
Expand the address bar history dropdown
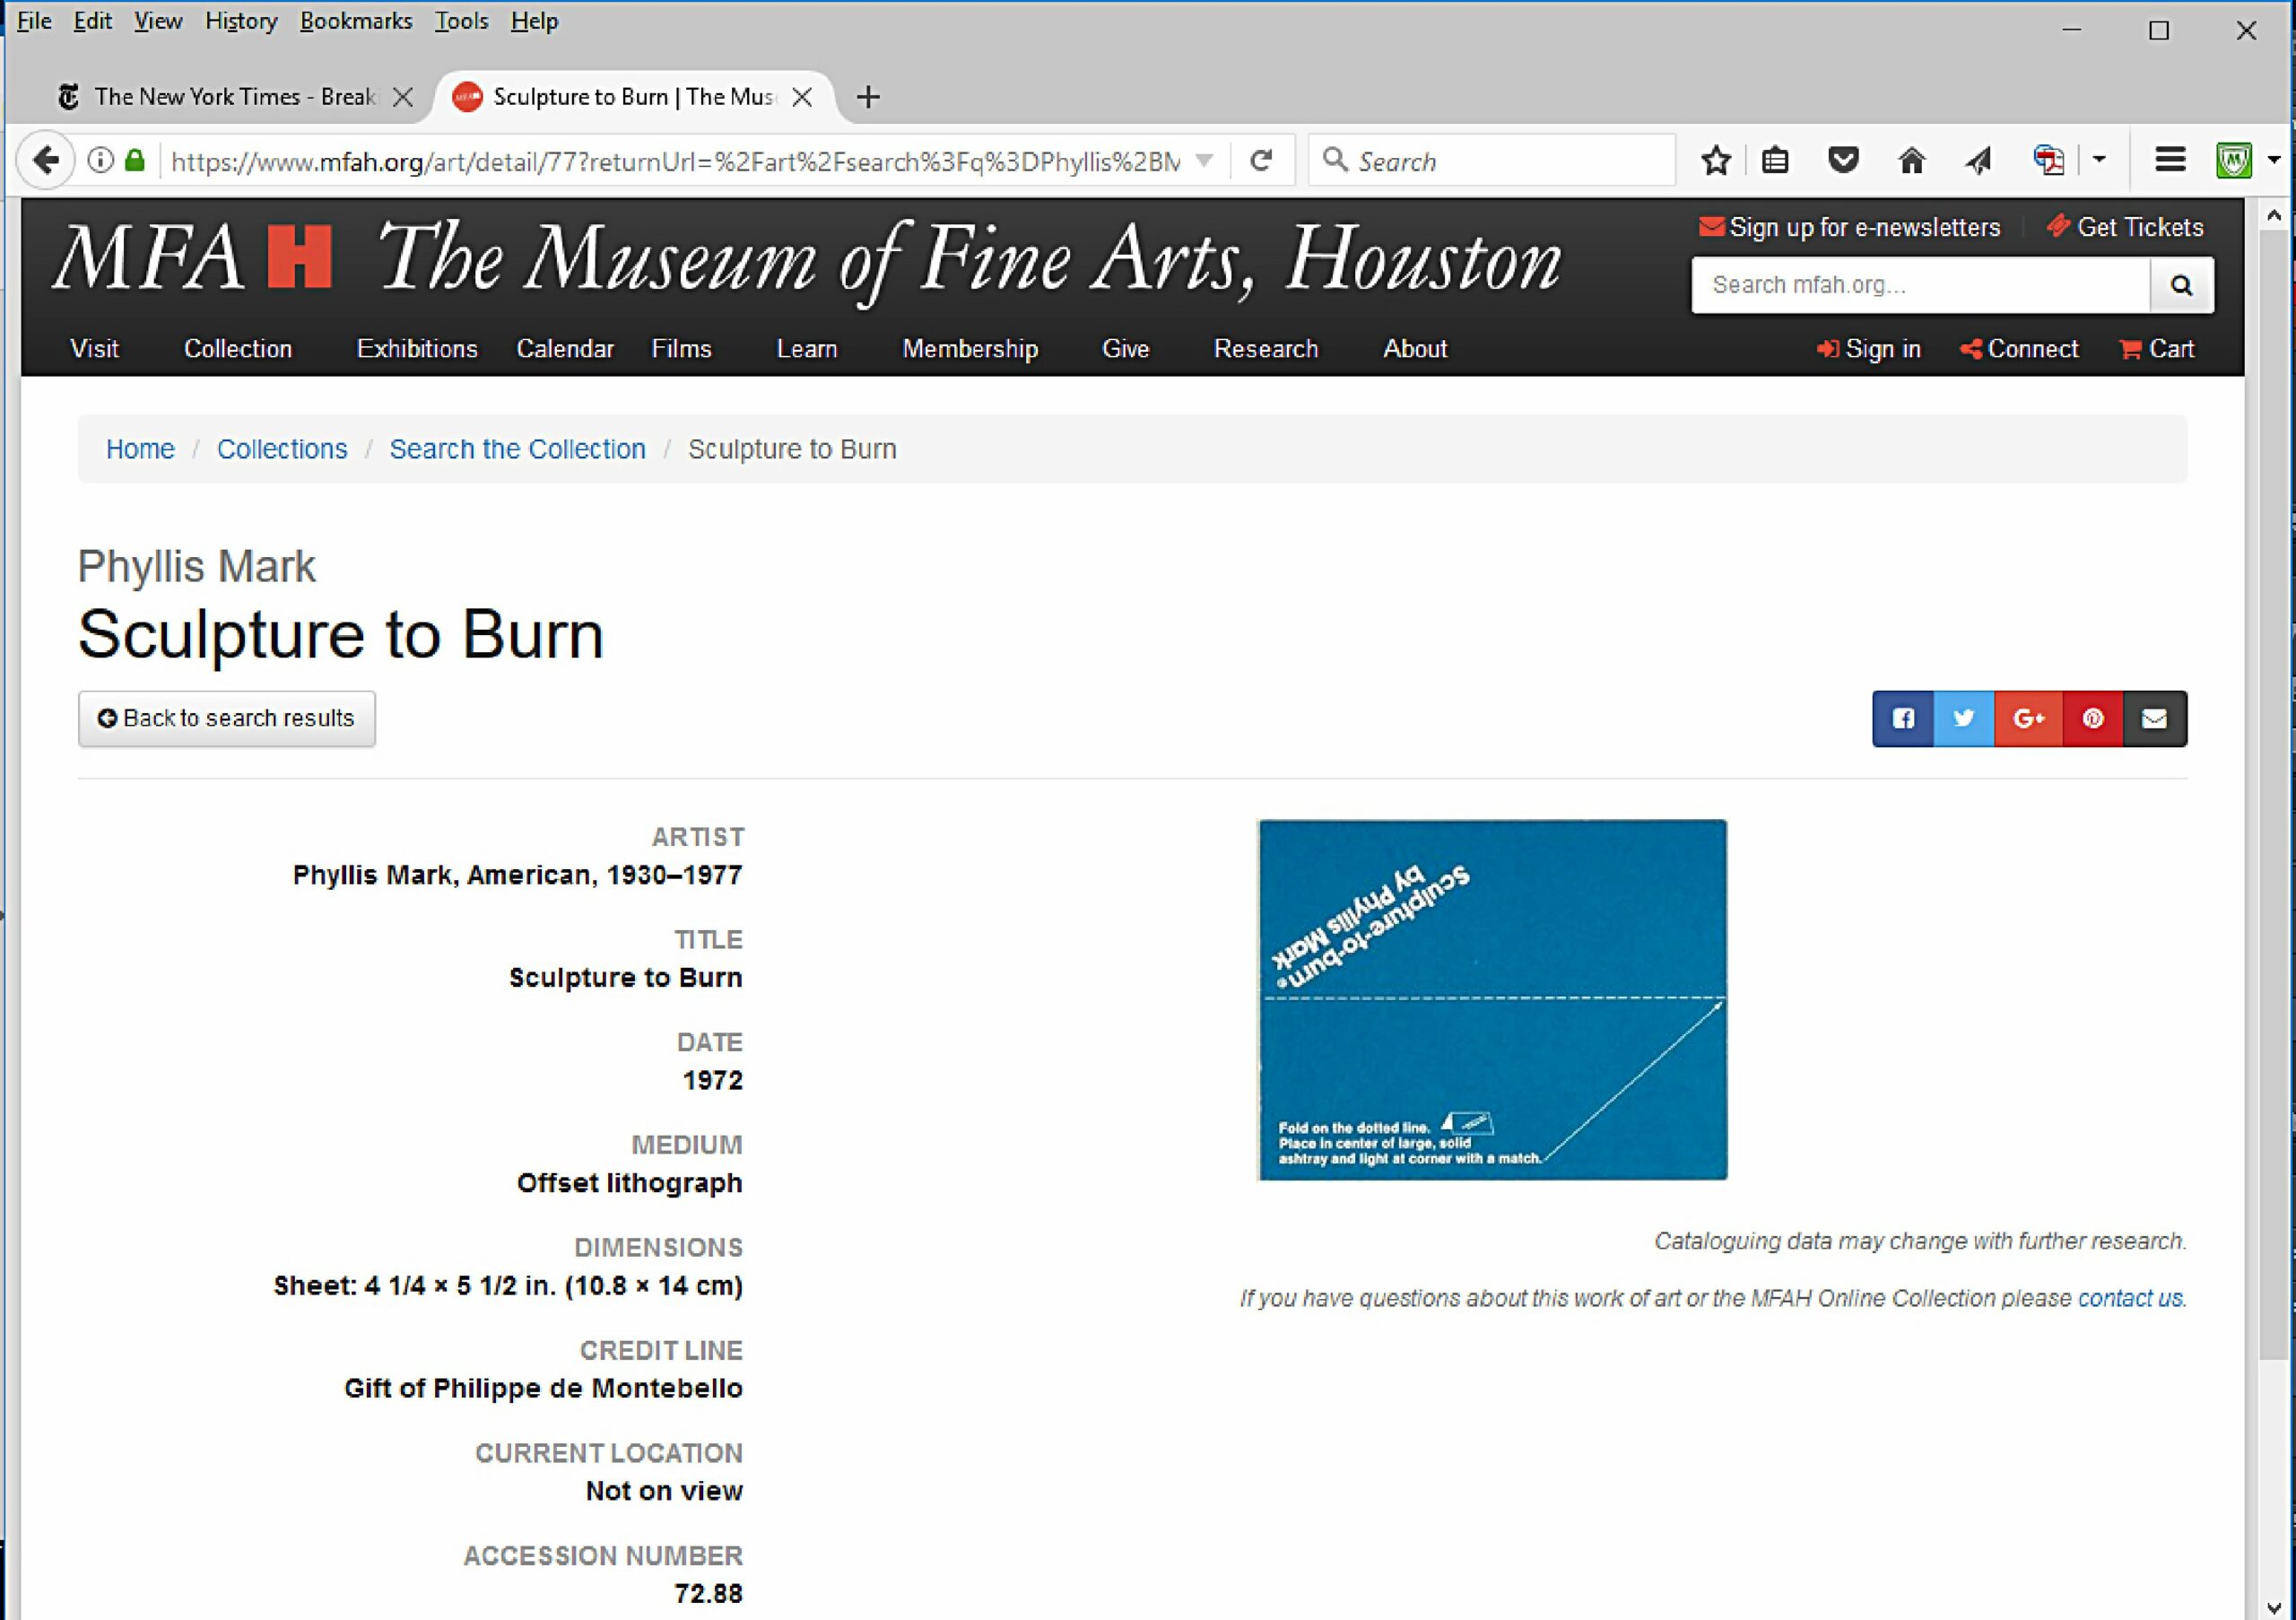click(x=1204, y=160)
